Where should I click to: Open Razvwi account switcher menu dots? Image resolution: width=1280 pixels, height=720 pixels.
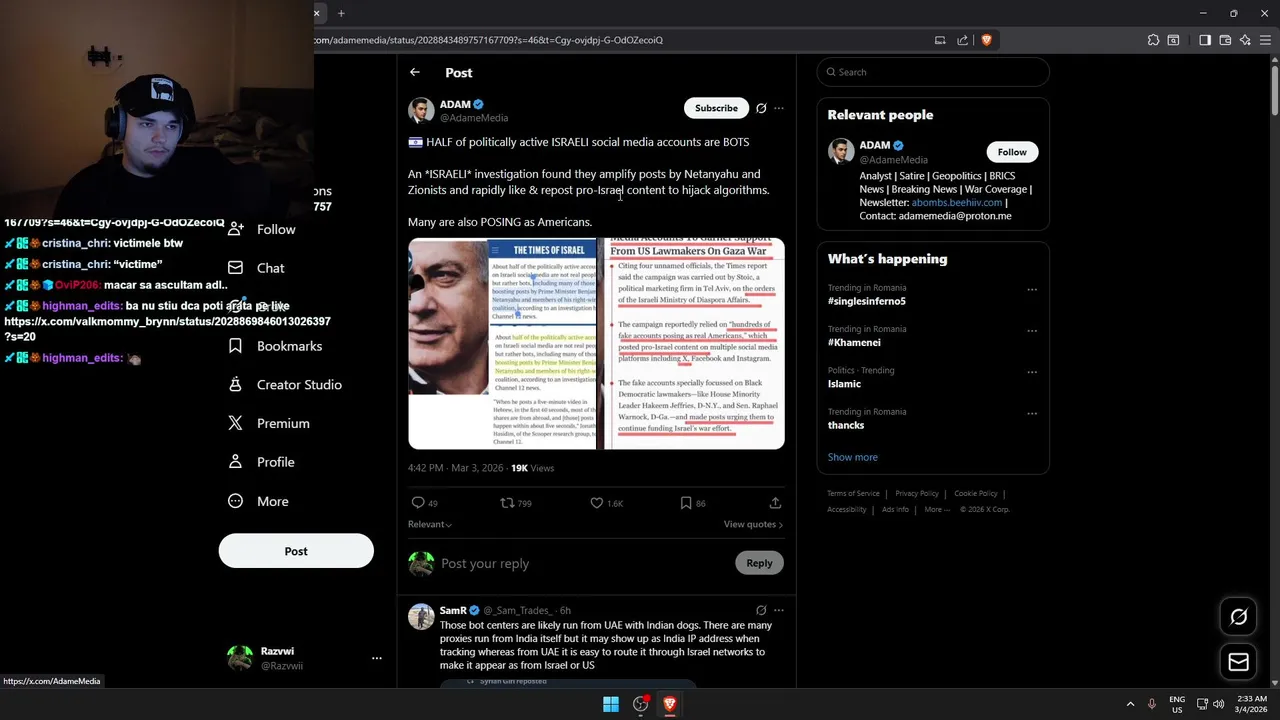pos(377,658)
